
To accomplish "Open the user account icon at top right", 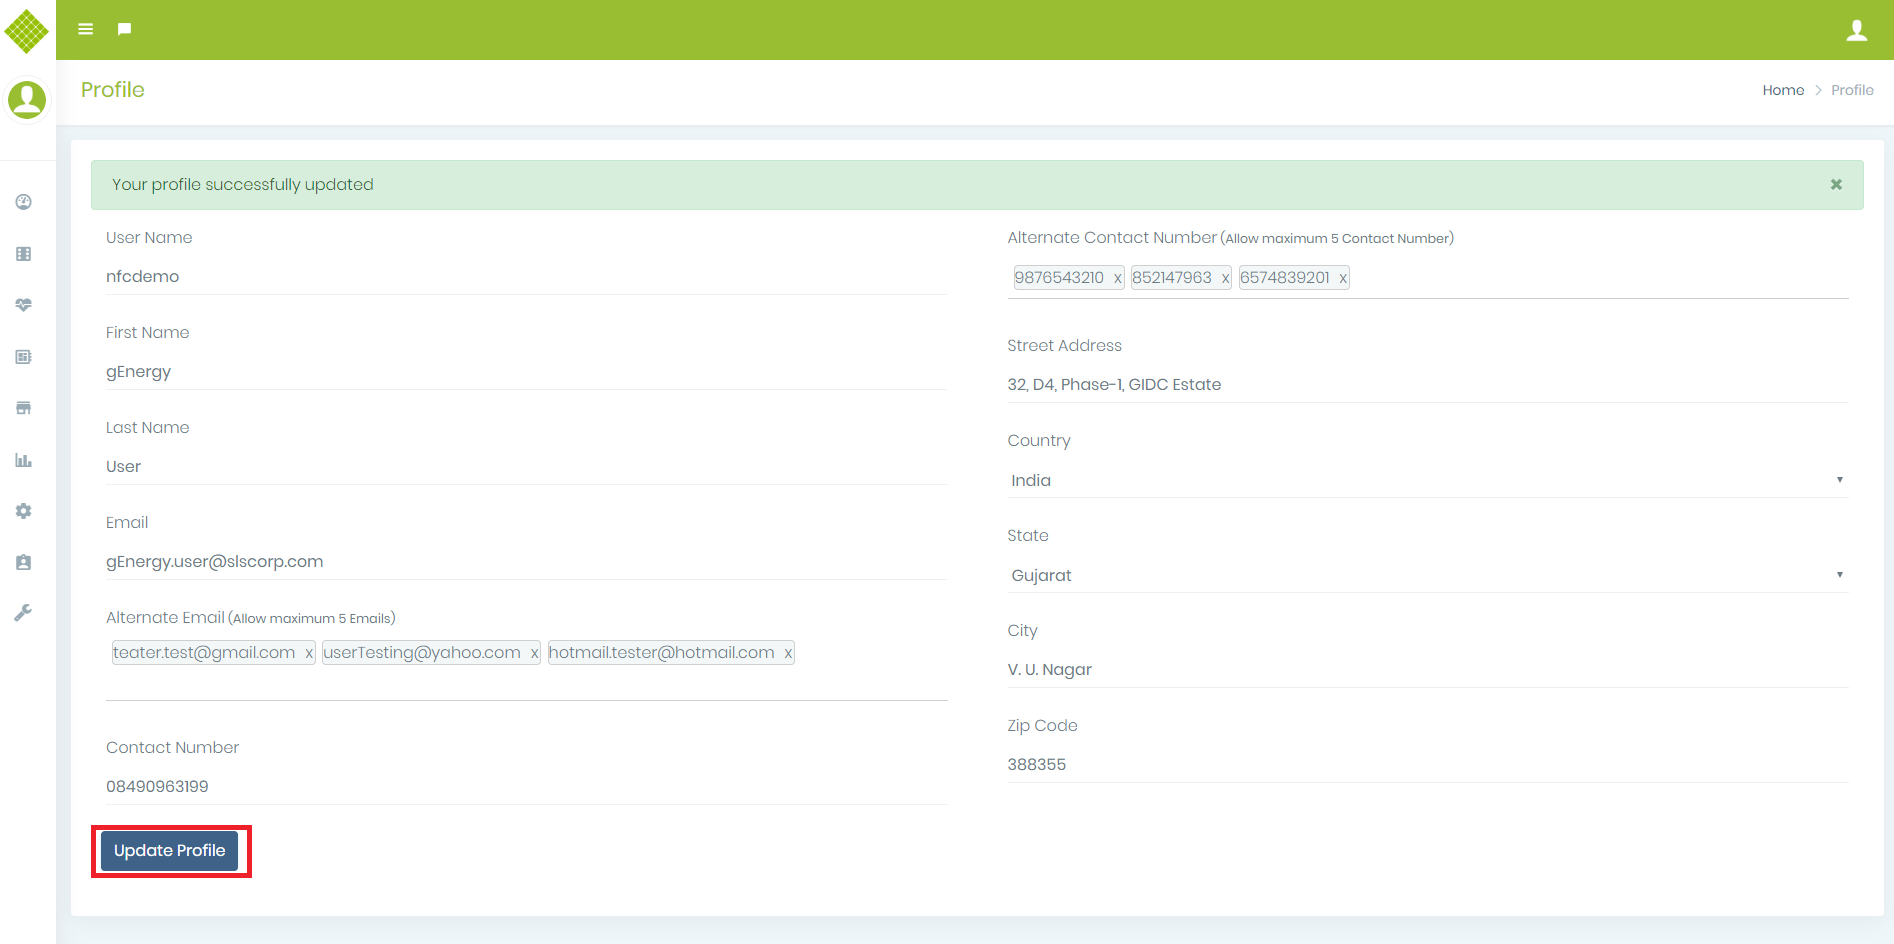I will pos(1856,31).
